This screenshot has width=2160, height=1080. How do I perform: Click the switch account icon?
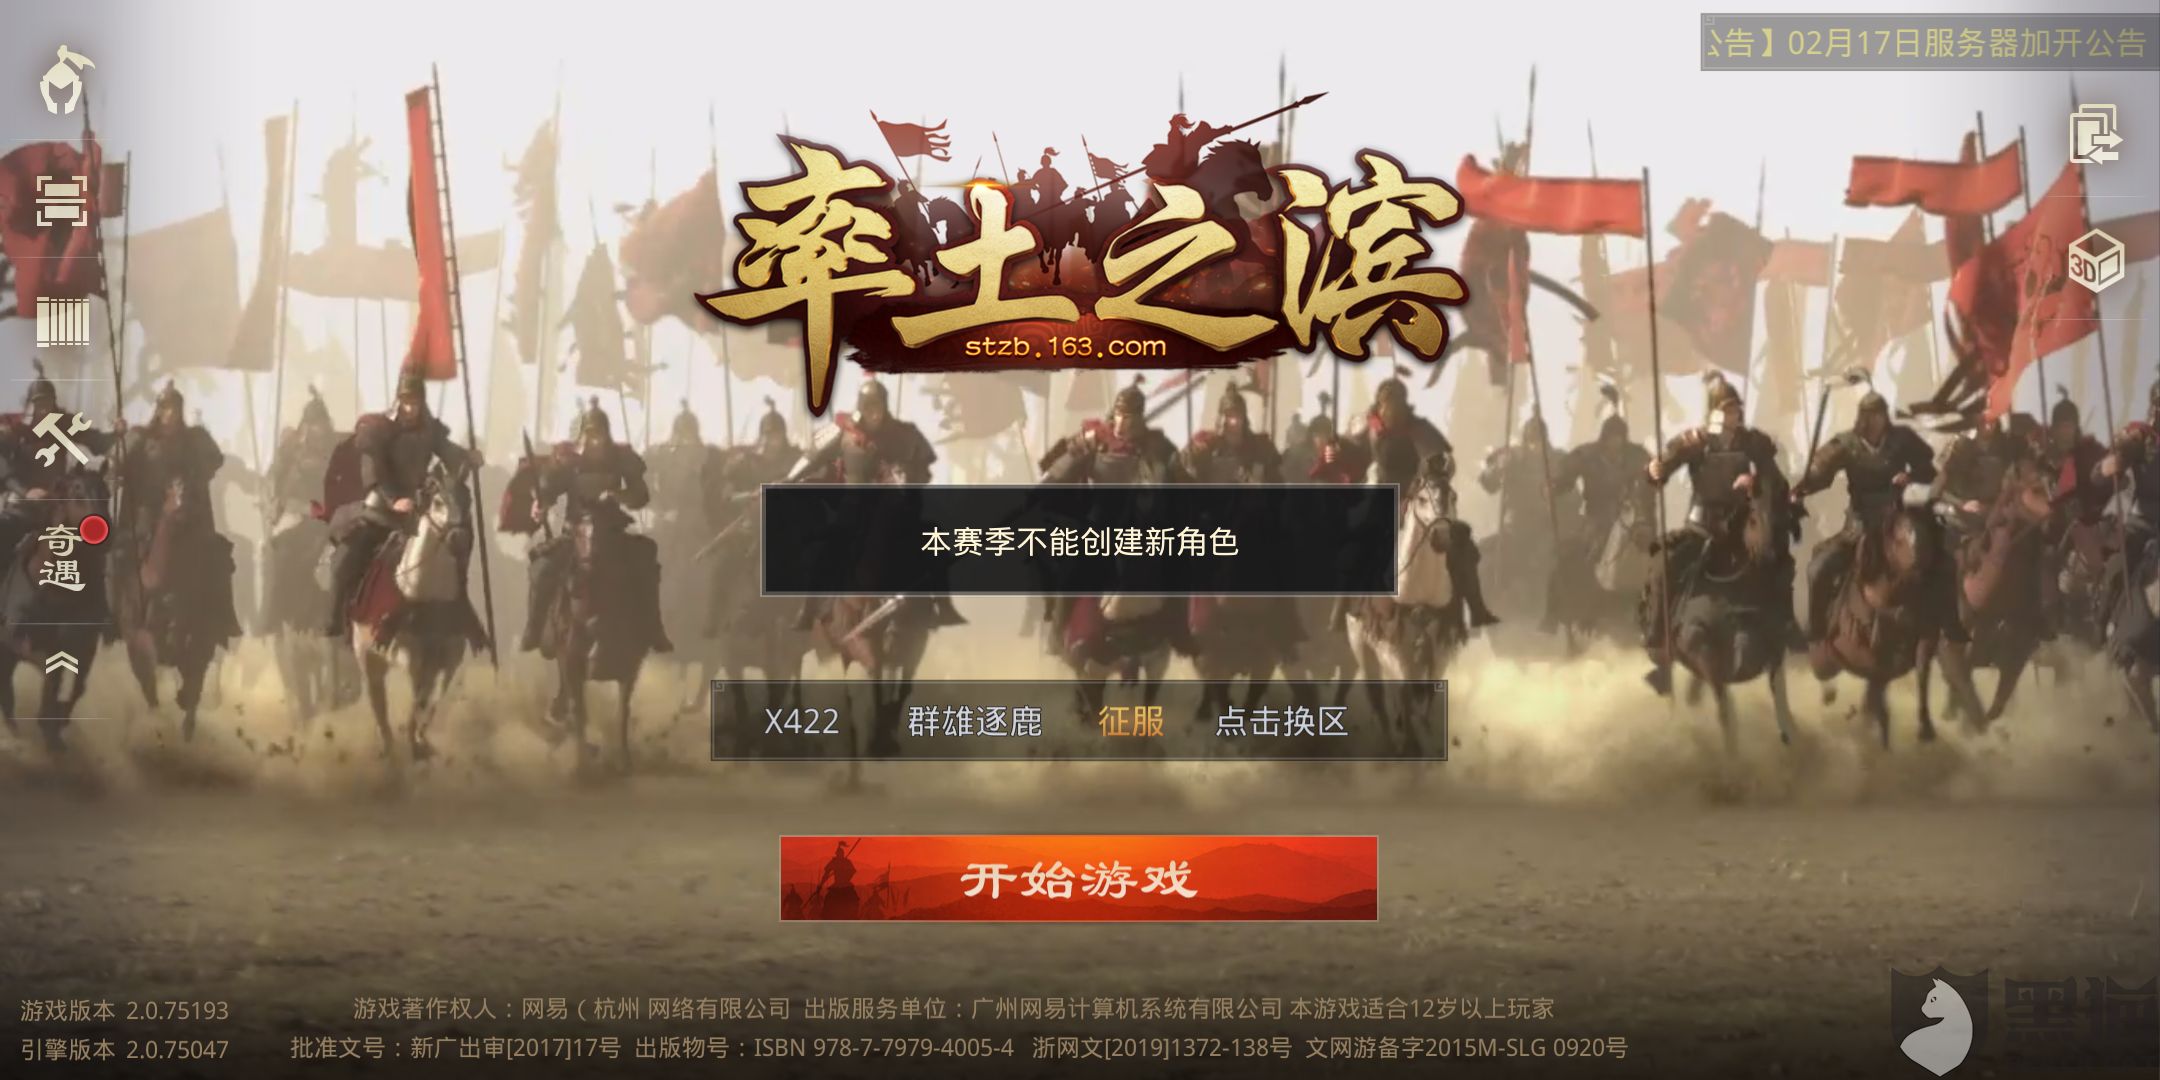(x=2096, y=133)
